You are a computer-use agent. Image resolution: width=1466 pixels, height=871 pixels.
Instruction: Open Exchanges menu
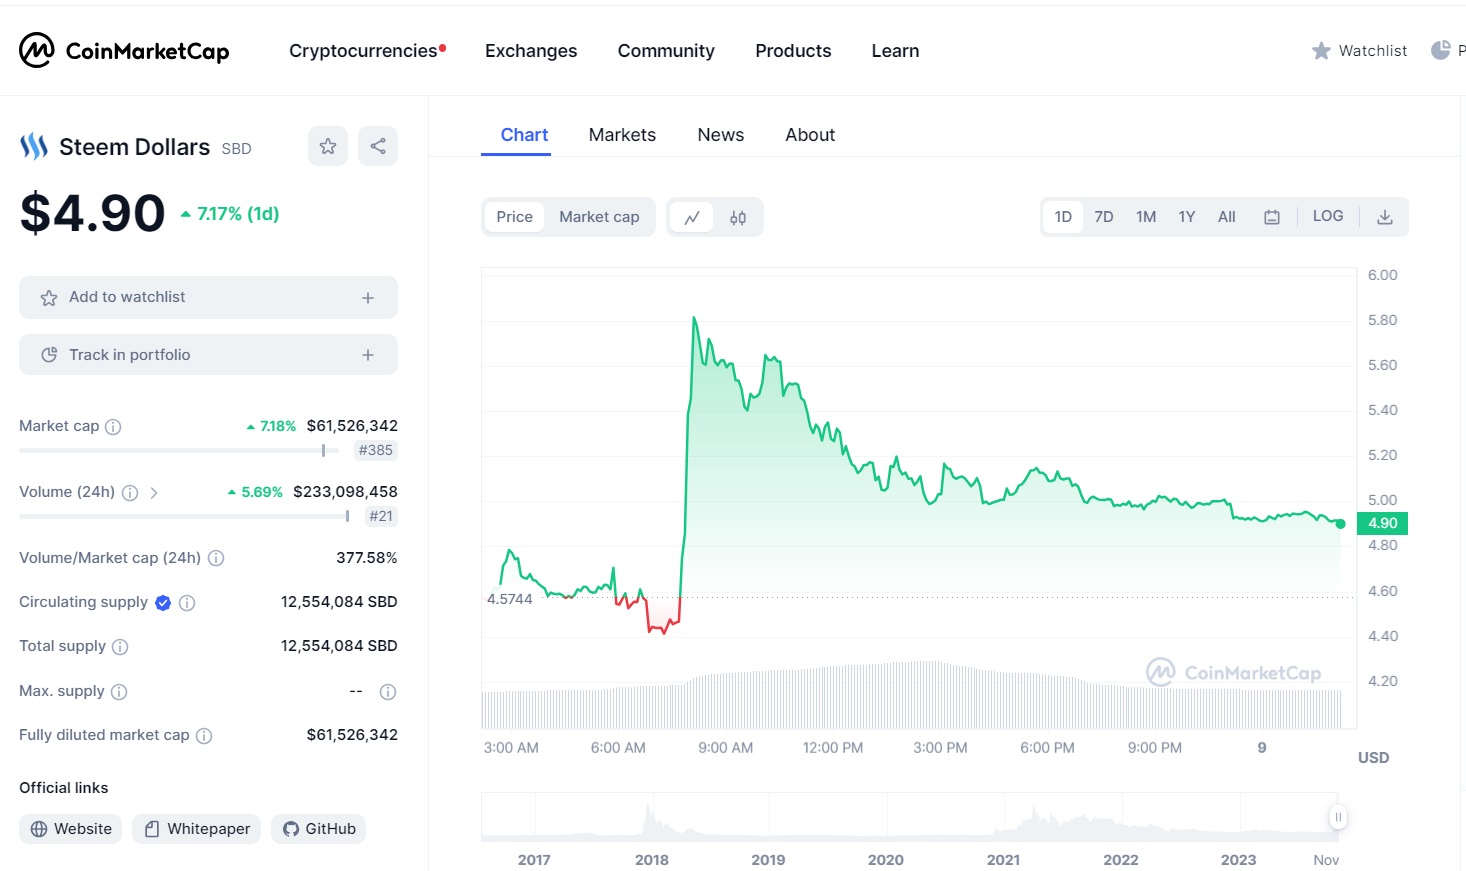531,51
